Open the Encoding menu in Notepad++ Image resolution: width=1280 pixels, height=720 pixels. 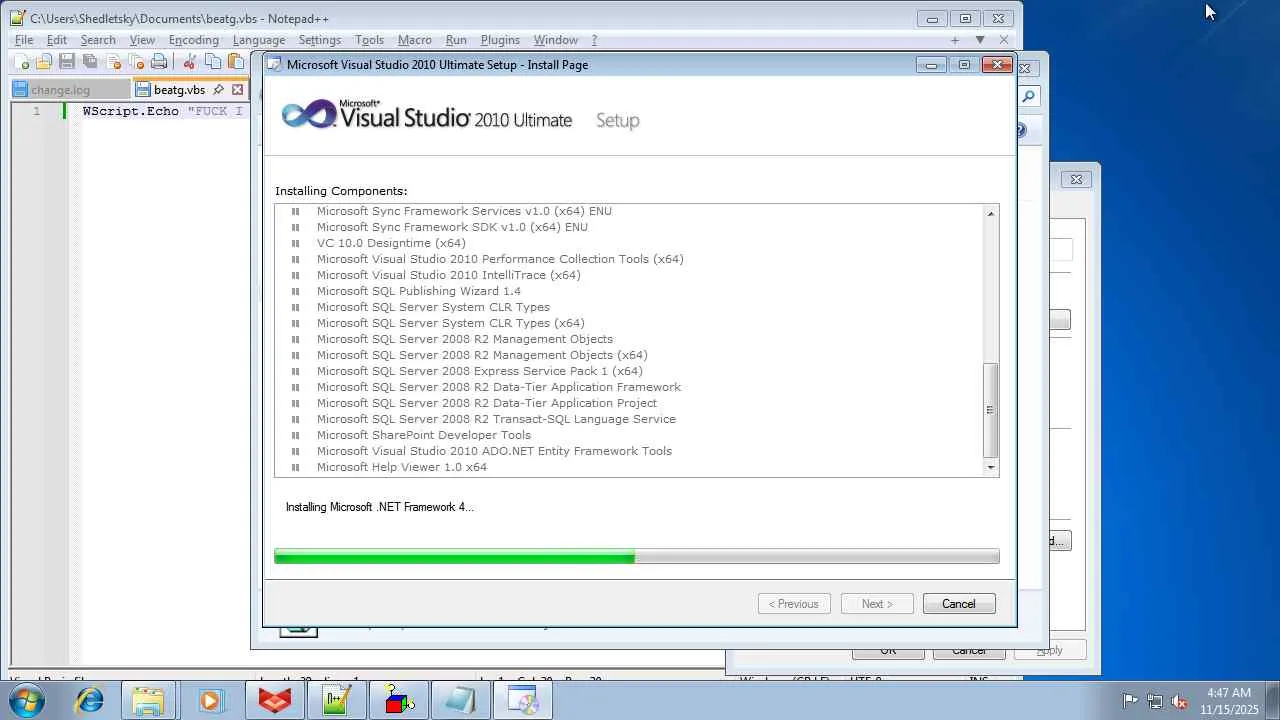coord(194,40)
